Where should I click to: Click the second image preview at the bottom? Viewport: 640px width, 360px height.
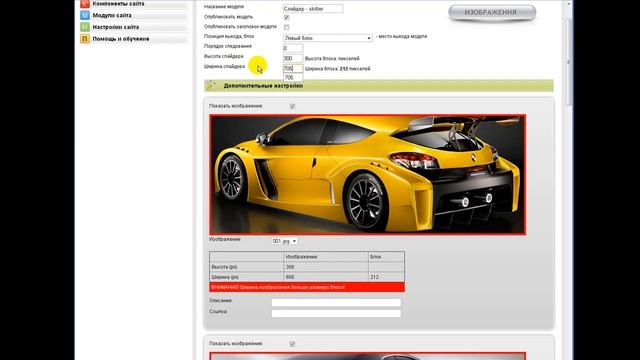[x=367, y=356]
